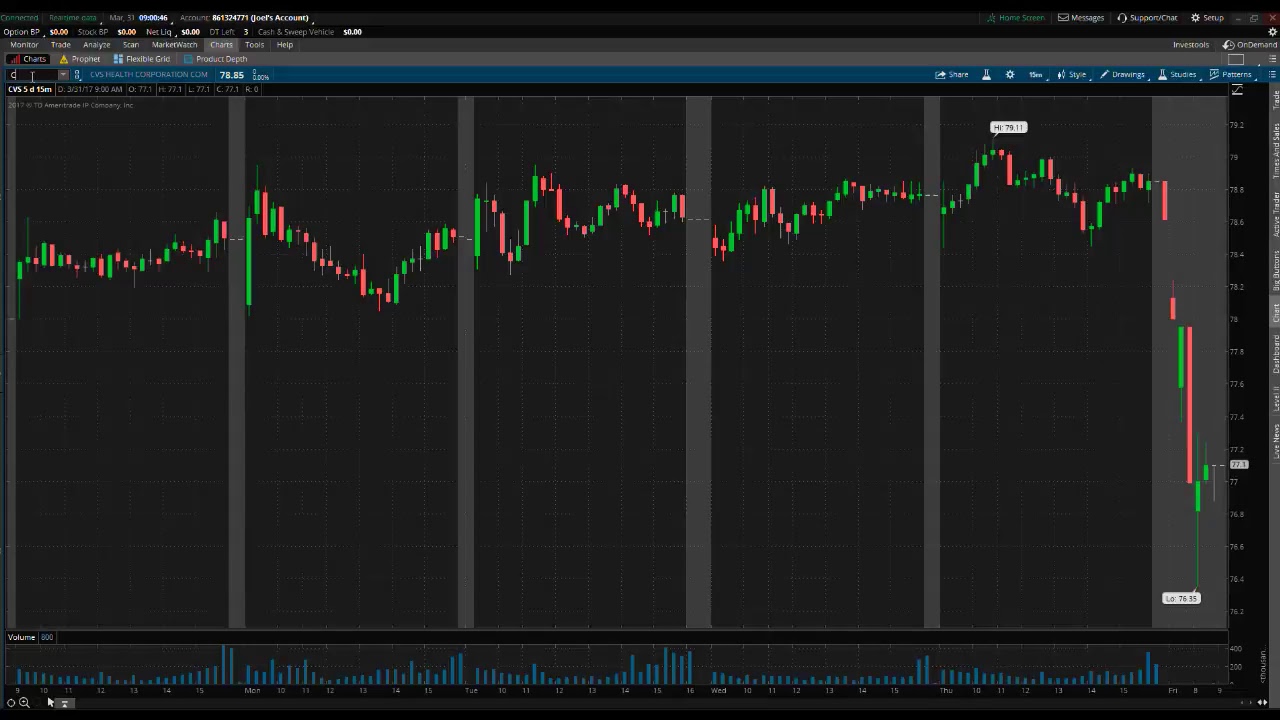Open the thinkScript flask icon beside Share
Screen dimensions: 1280x720
coord(986,75)
